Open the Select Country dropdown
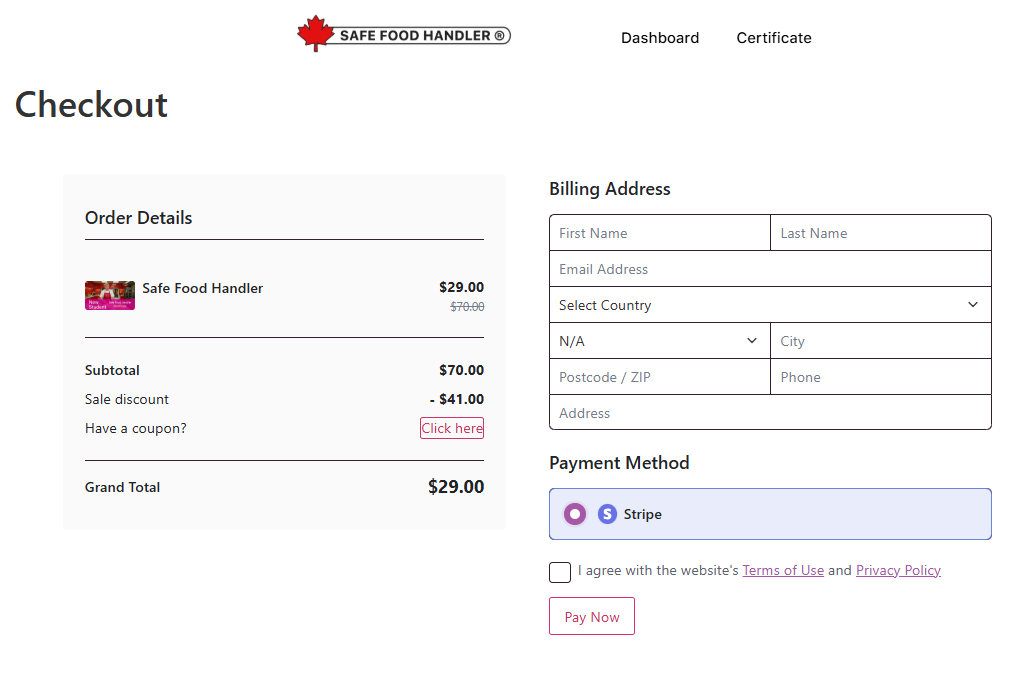The width and height of the screenshot is (1024, 673). [770, 305]
